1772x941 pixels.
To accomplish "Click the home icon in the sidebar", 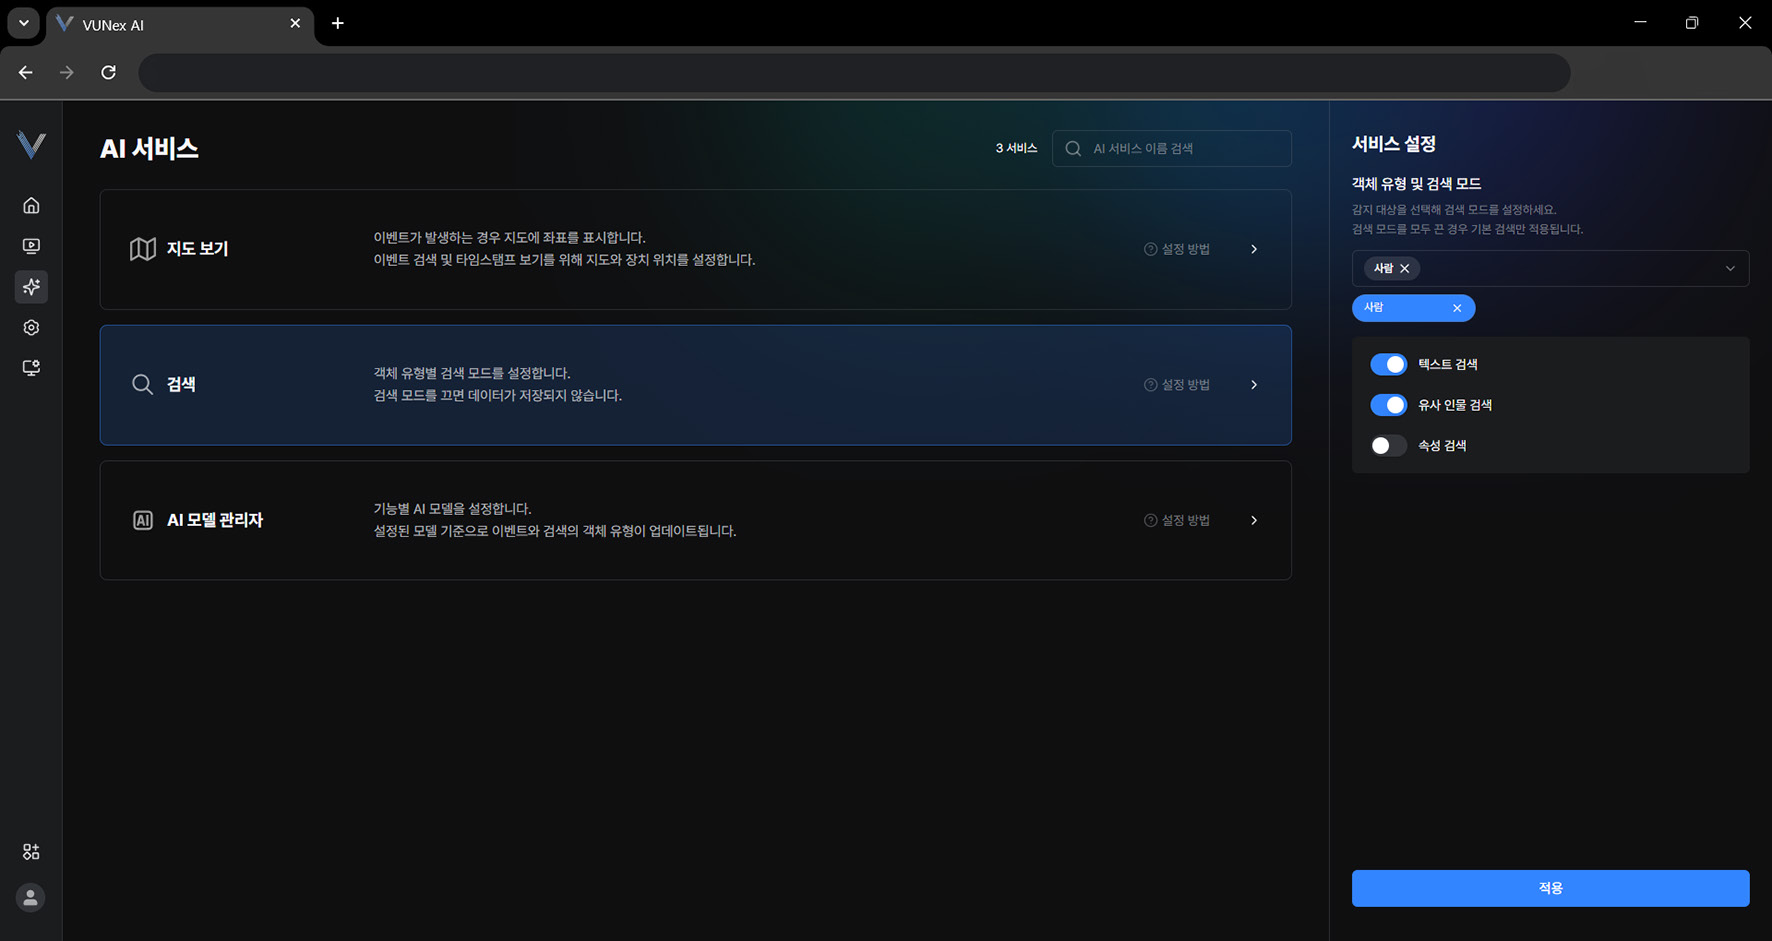I will (31, 205).
